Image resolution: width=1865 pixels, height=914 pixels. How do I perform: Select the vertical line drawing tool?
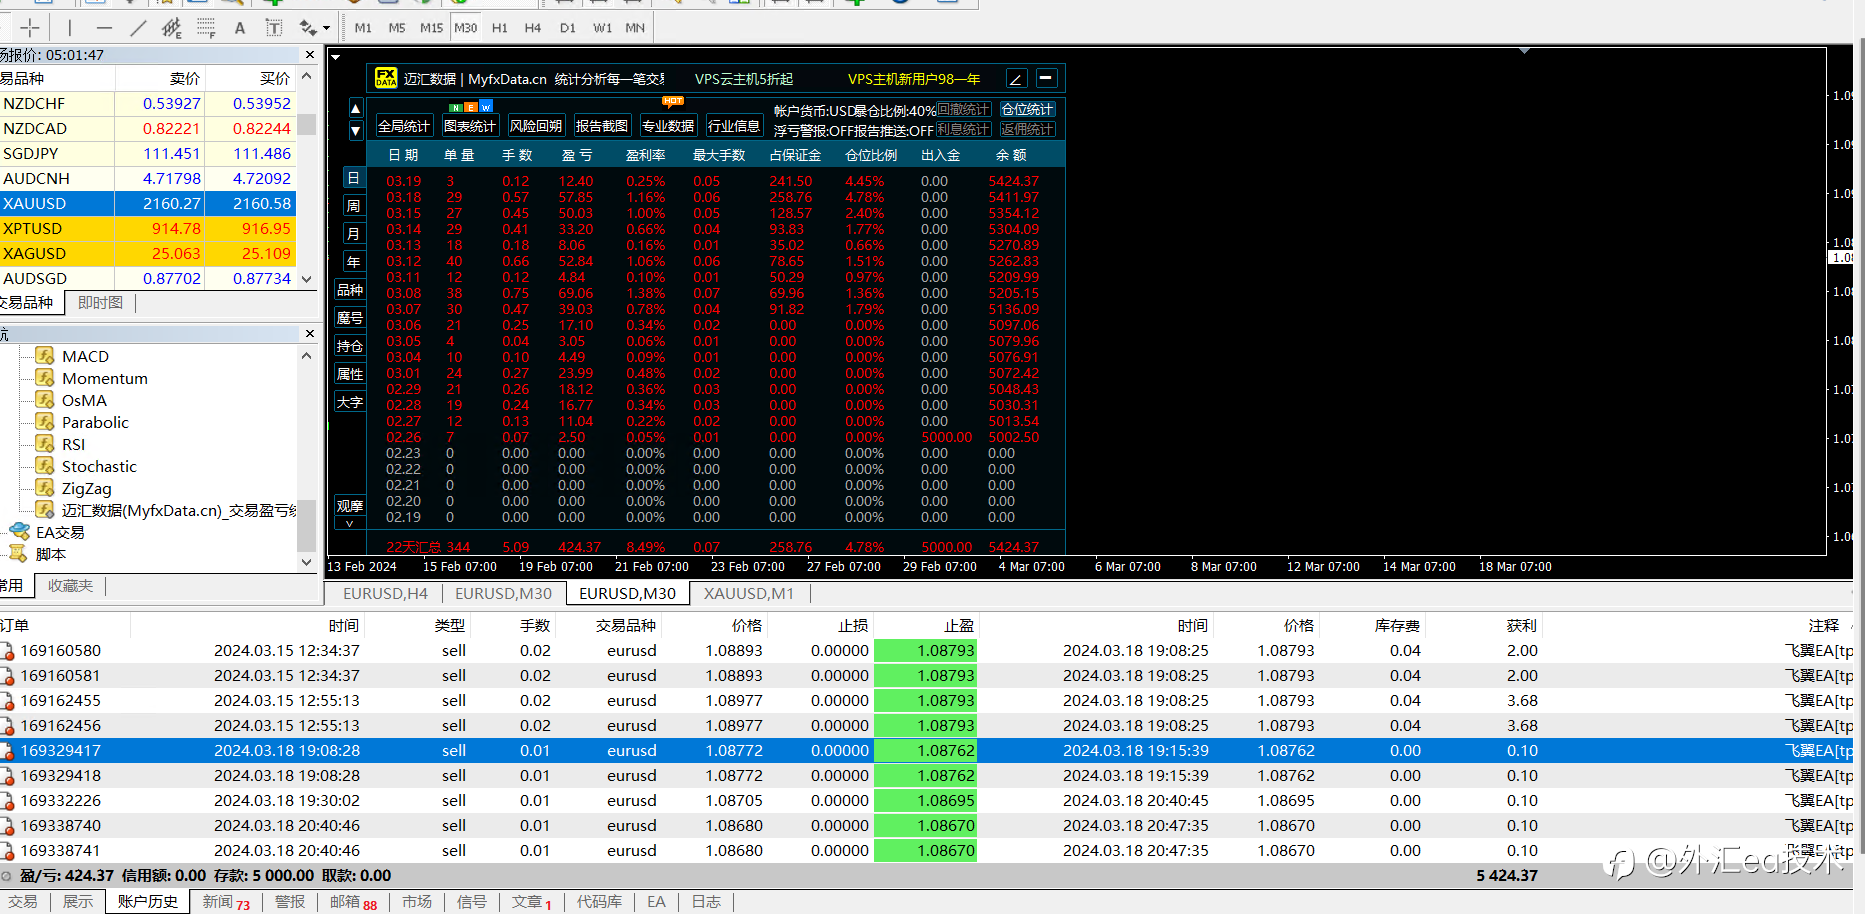(x=70, y=28)
